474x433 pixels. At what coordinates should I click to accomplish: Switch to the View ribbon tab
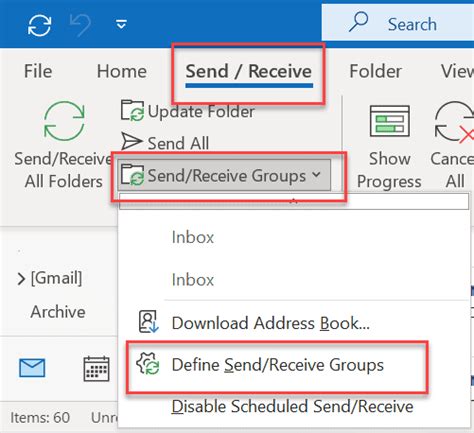tap(457, 71)
